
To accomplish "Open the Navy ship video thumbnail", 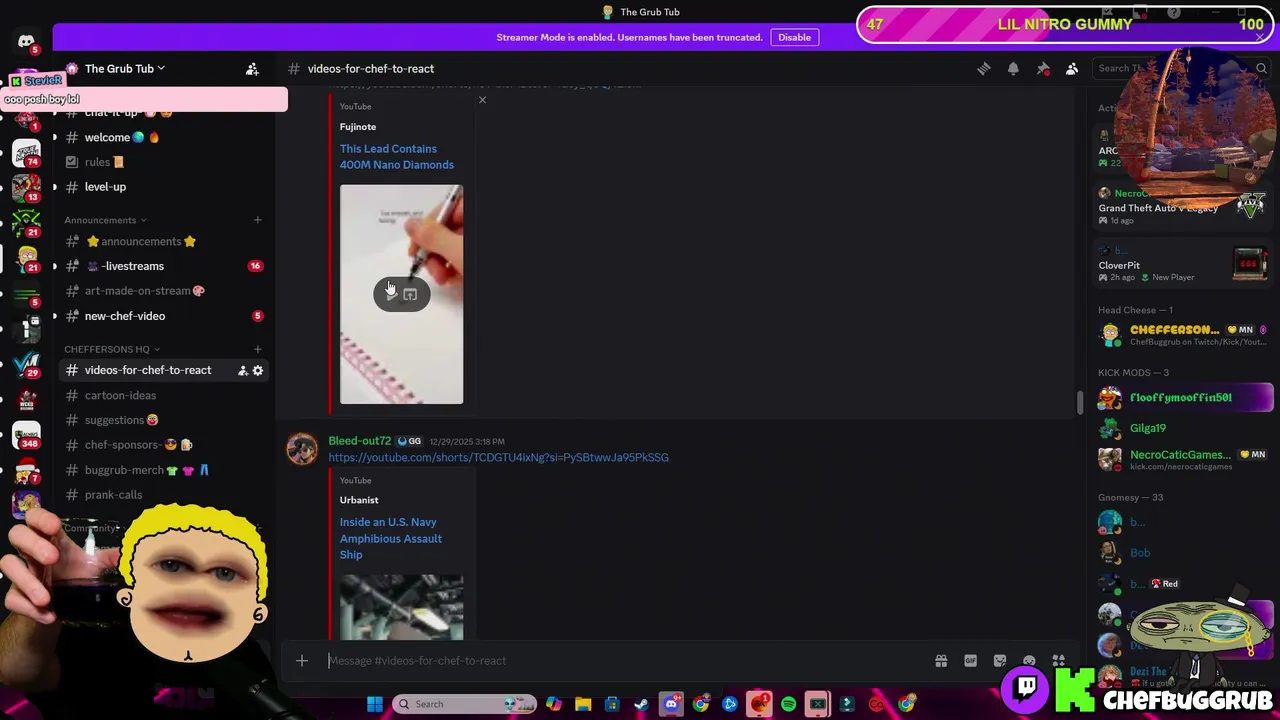I will coord(401,607).
